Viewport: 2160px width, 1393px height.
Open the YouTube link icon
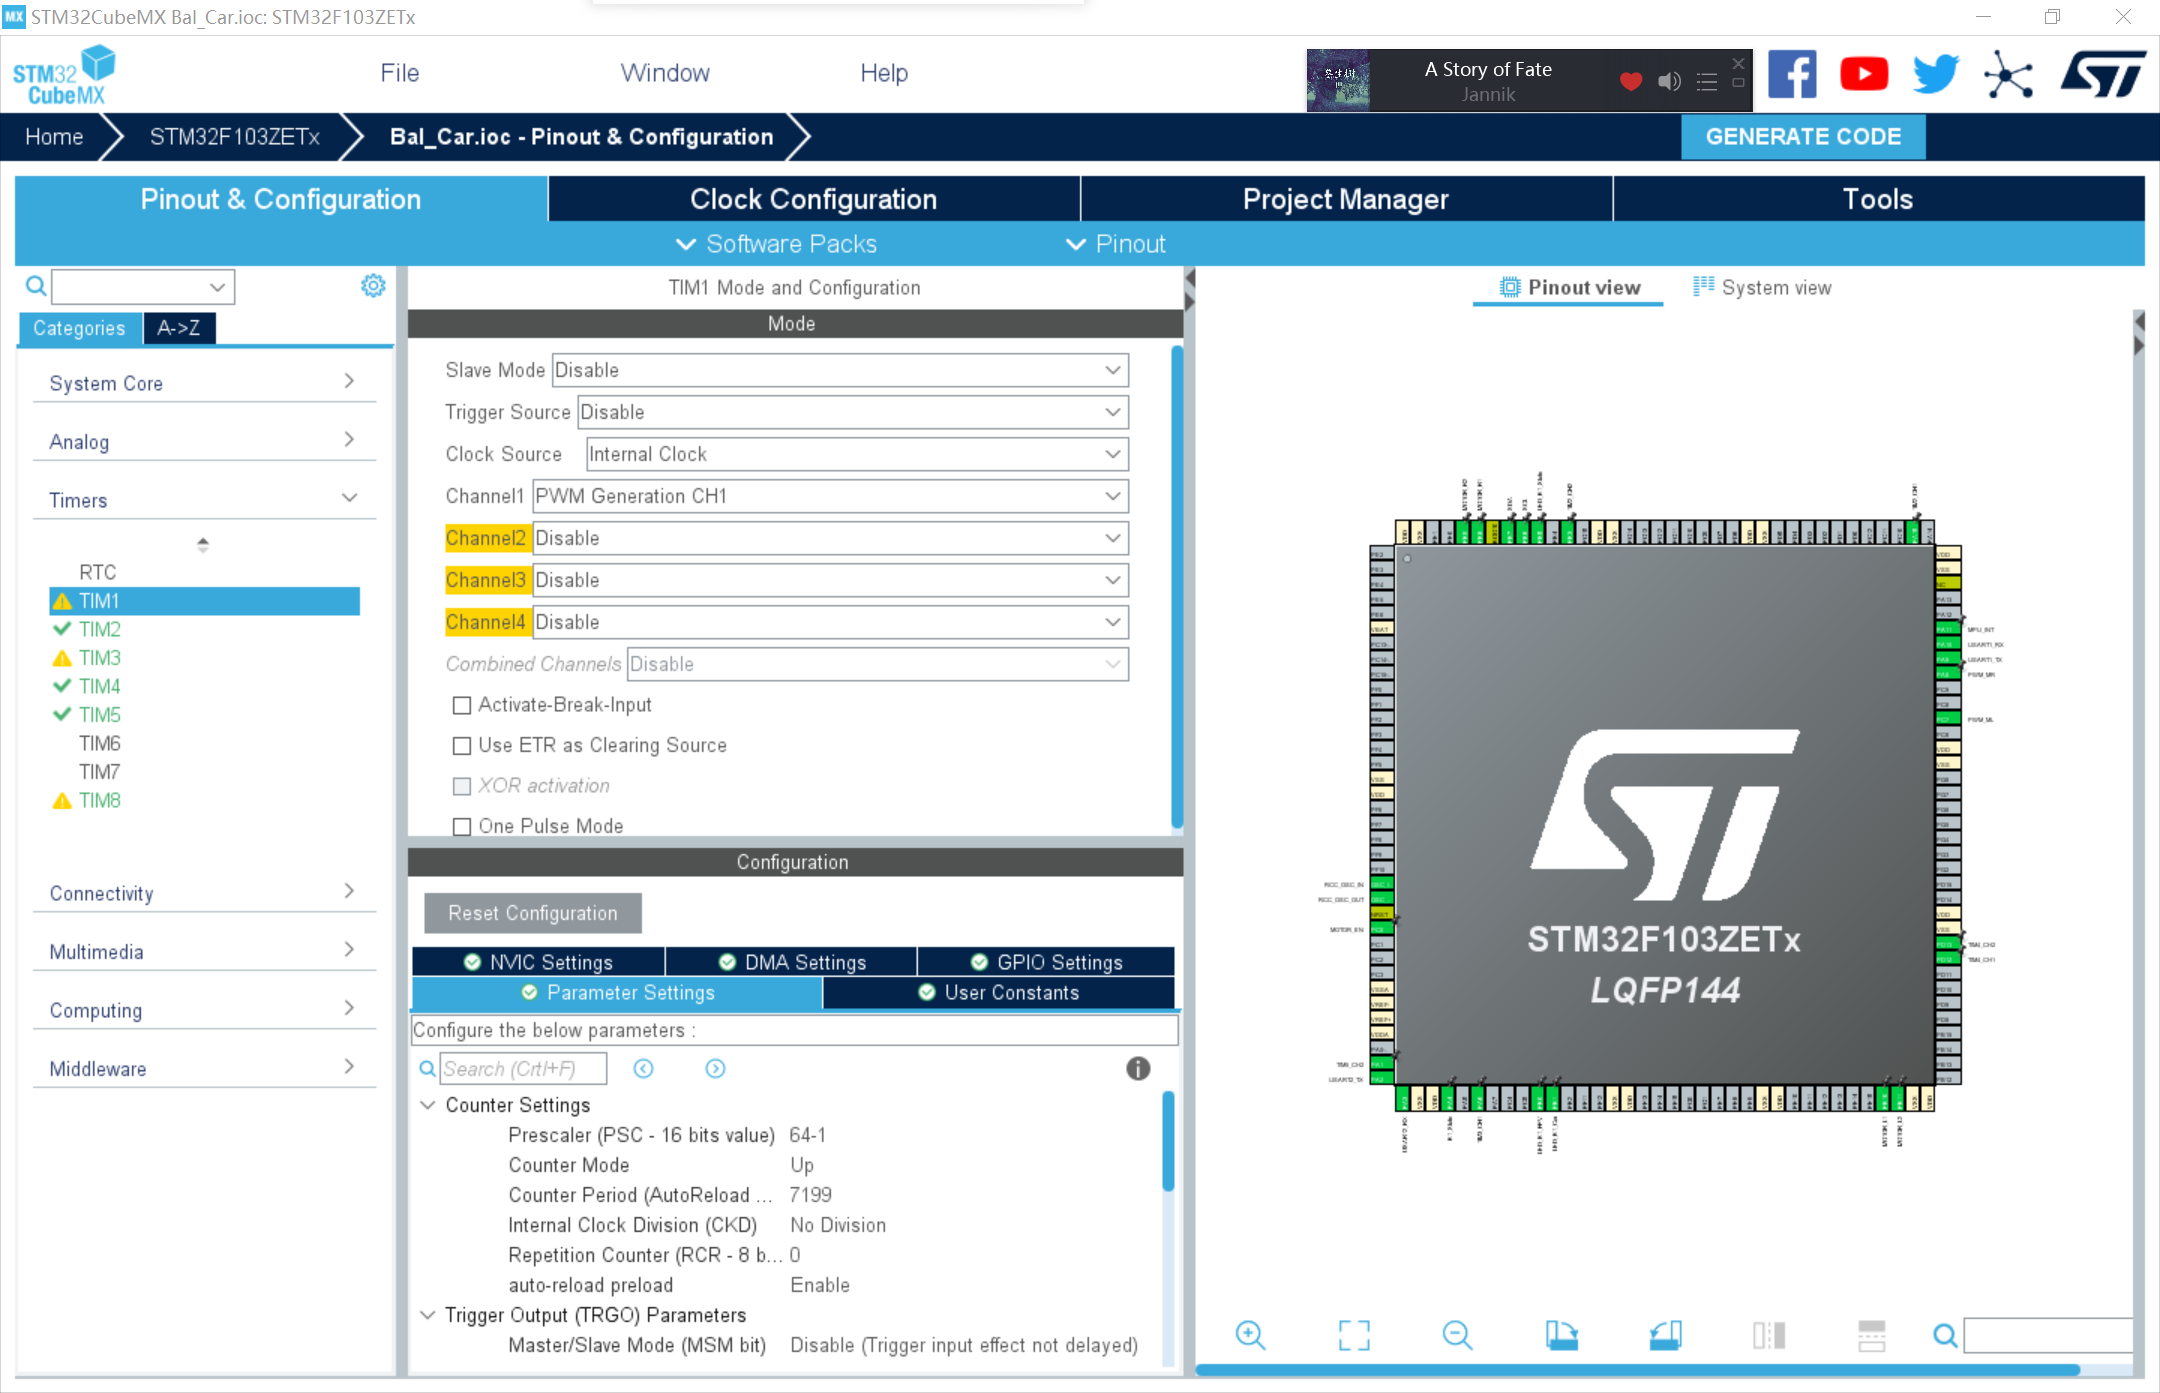point(1864,75)
